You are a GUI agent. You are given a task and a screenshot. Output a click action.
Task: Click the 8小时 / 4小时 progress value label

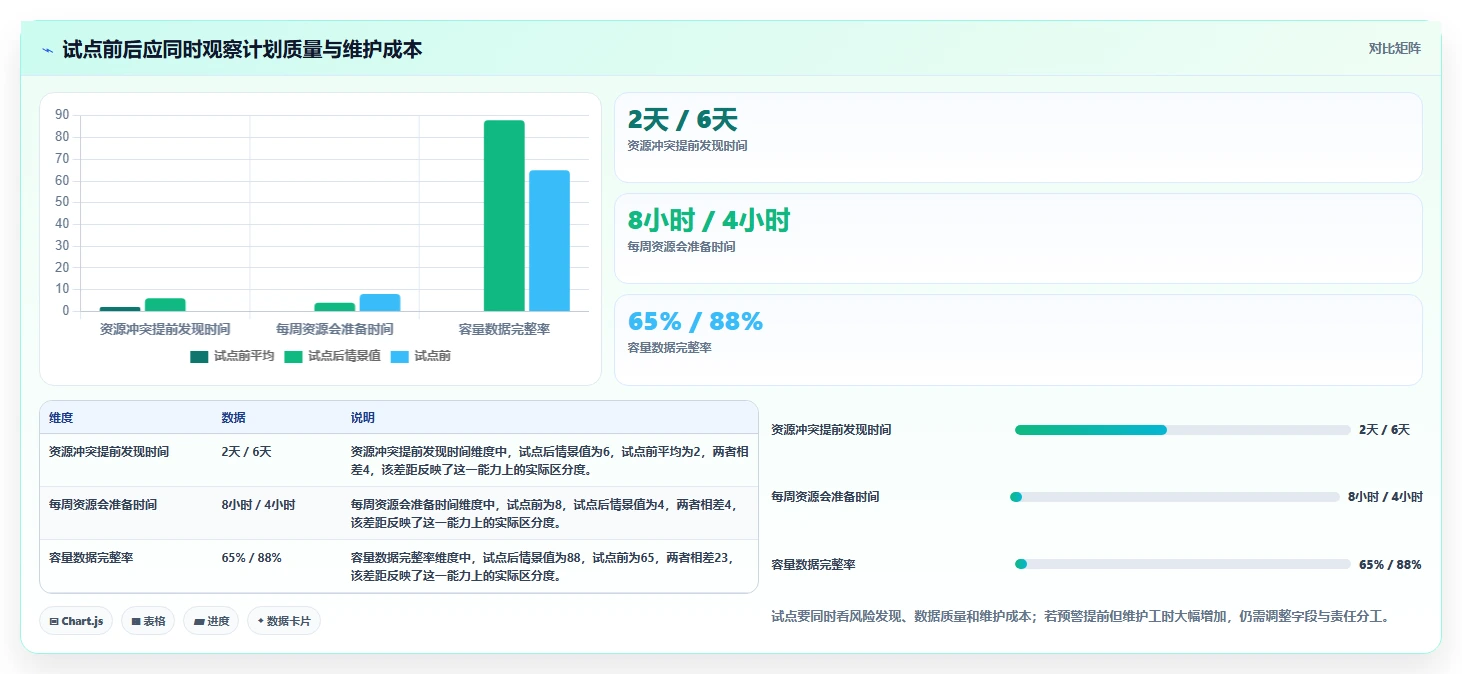click(1385, 497)
